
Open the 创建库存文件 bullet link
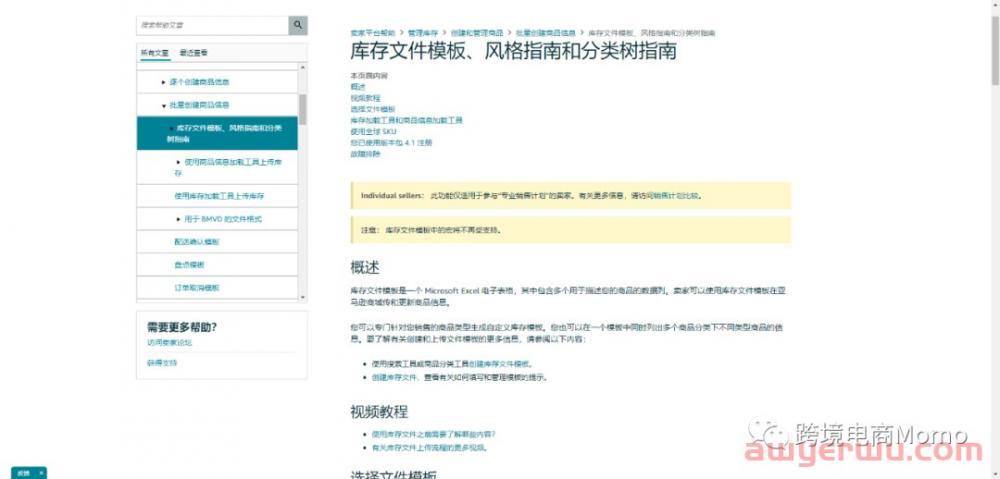click(x=394, y=378)
